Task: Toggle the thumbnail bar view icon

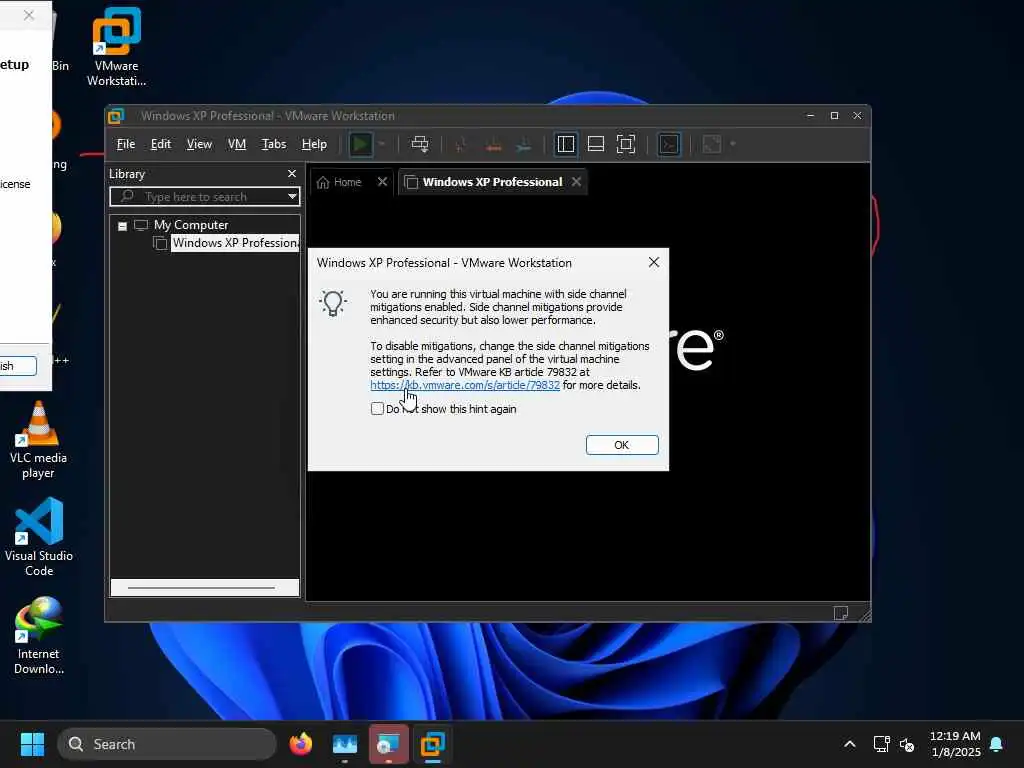Action: [x=596, y=144]
